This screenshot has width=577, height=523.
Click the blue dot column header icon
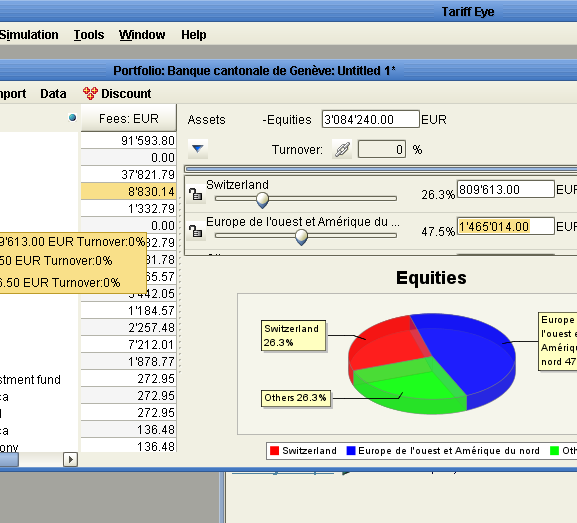(72, 118)
